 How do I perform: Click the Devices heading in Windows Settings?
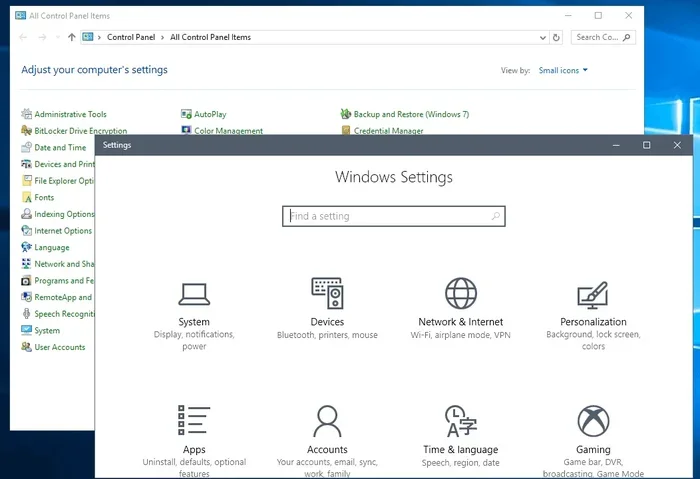pos(327,322)
